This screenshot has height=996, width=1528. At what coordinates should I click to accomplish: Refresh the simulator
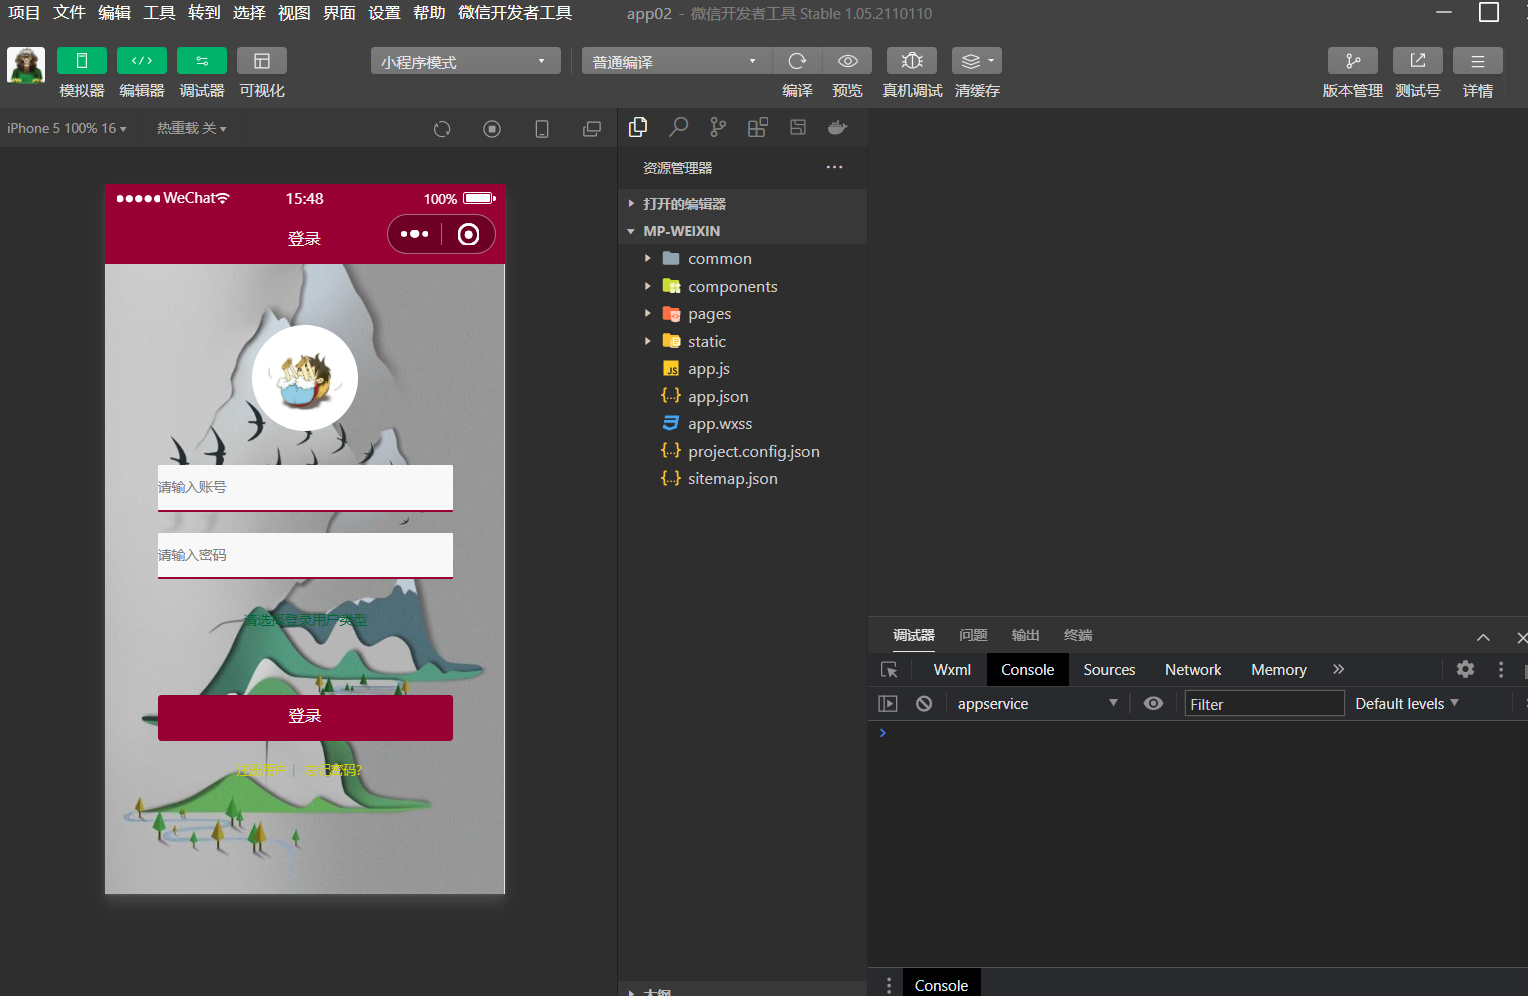442,129
